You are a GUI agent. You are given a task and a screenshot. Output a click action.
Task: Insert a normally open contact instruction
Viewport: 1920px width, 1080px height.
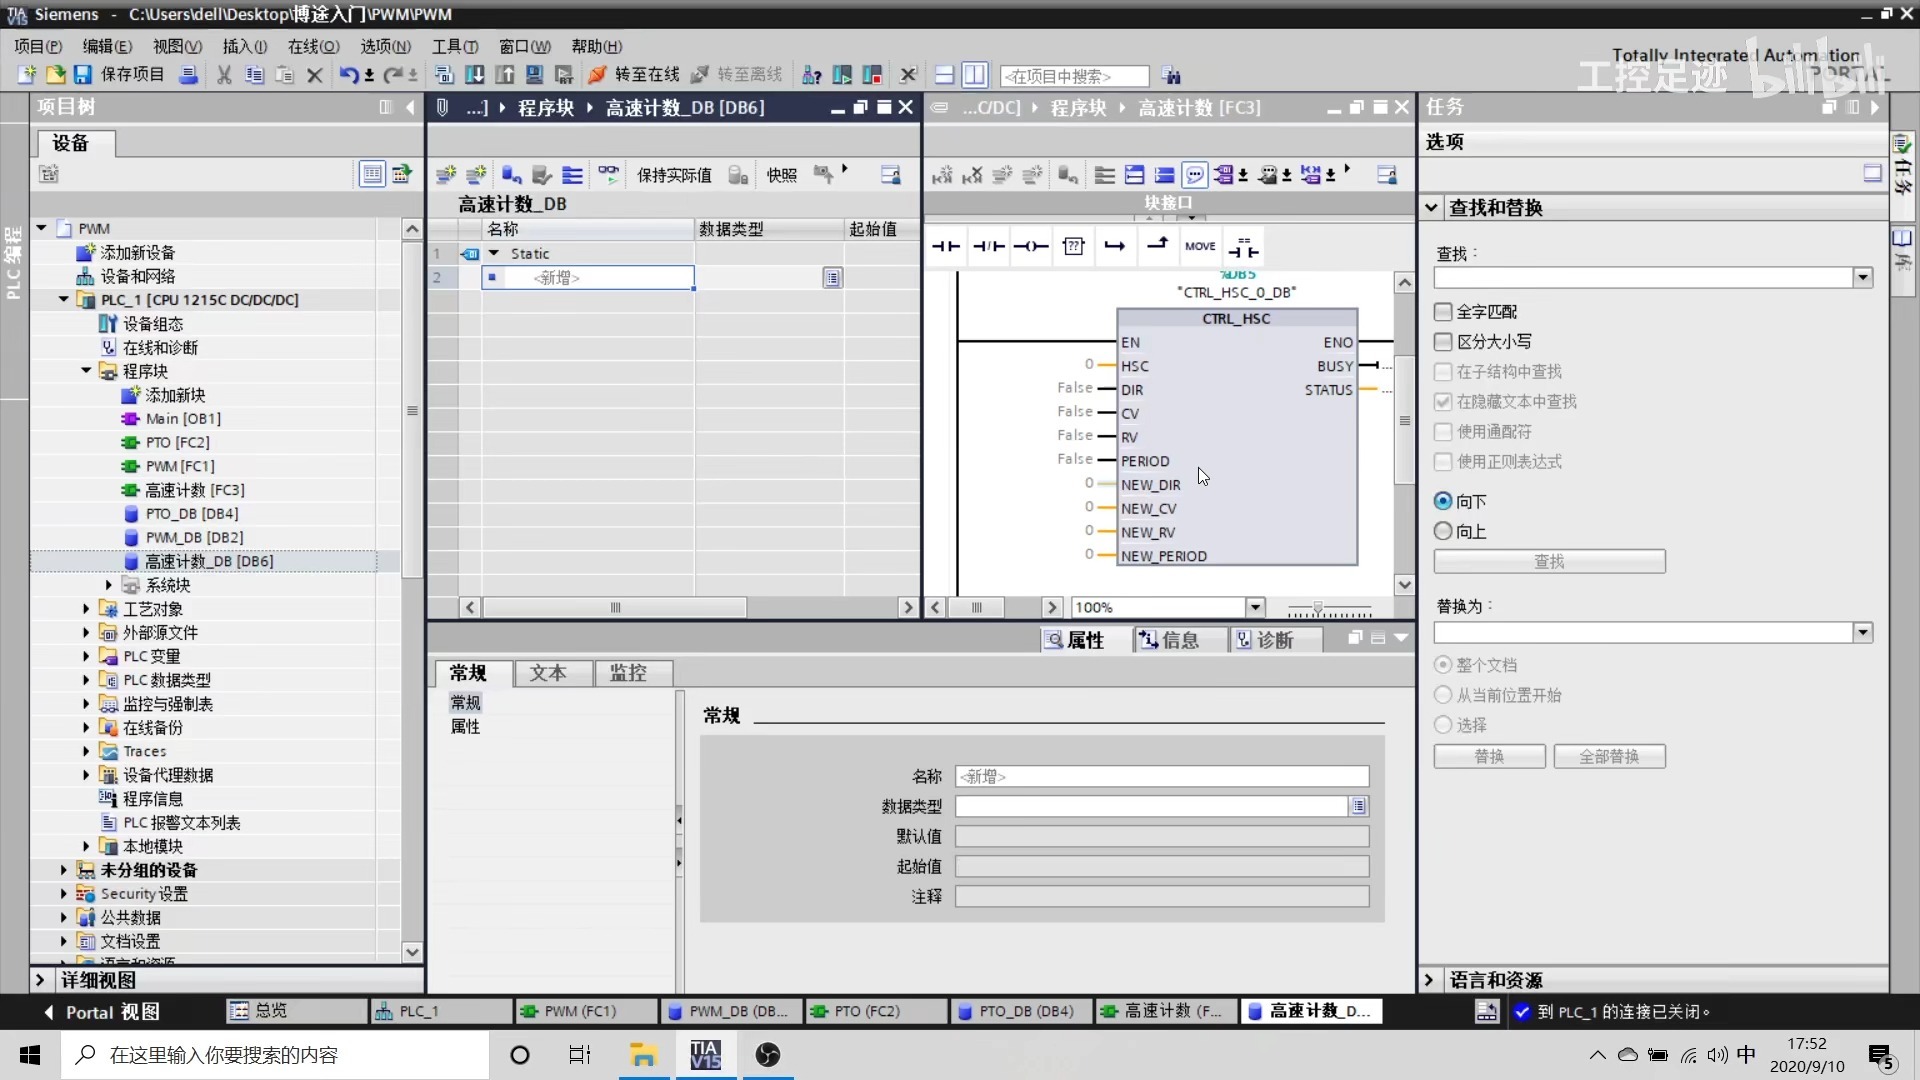pyautogui.click(x=945, y=246)
